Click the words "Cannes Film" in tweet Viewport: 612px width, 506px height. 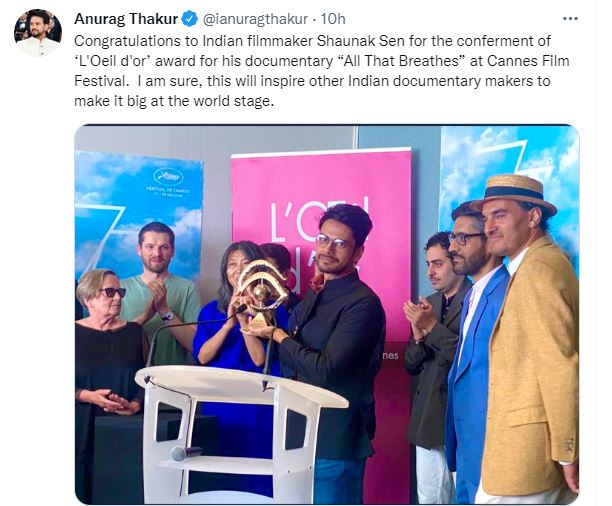pos(528,61)
